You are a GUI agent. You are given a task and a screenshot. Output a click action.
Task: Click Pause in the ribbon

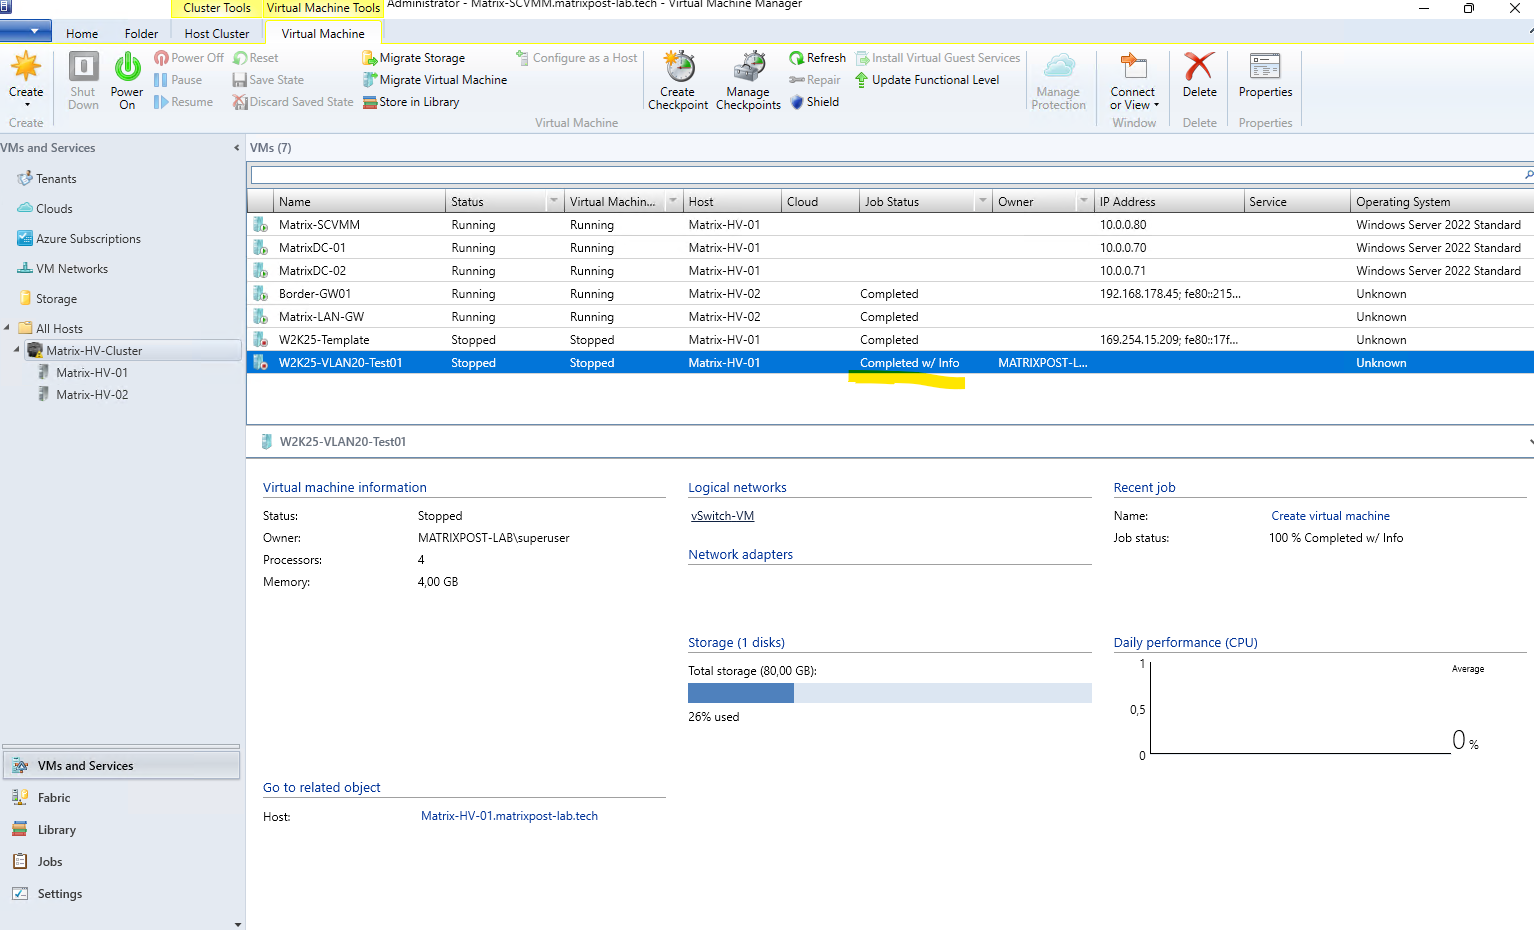pyautogui.click(x=178, y=80)
